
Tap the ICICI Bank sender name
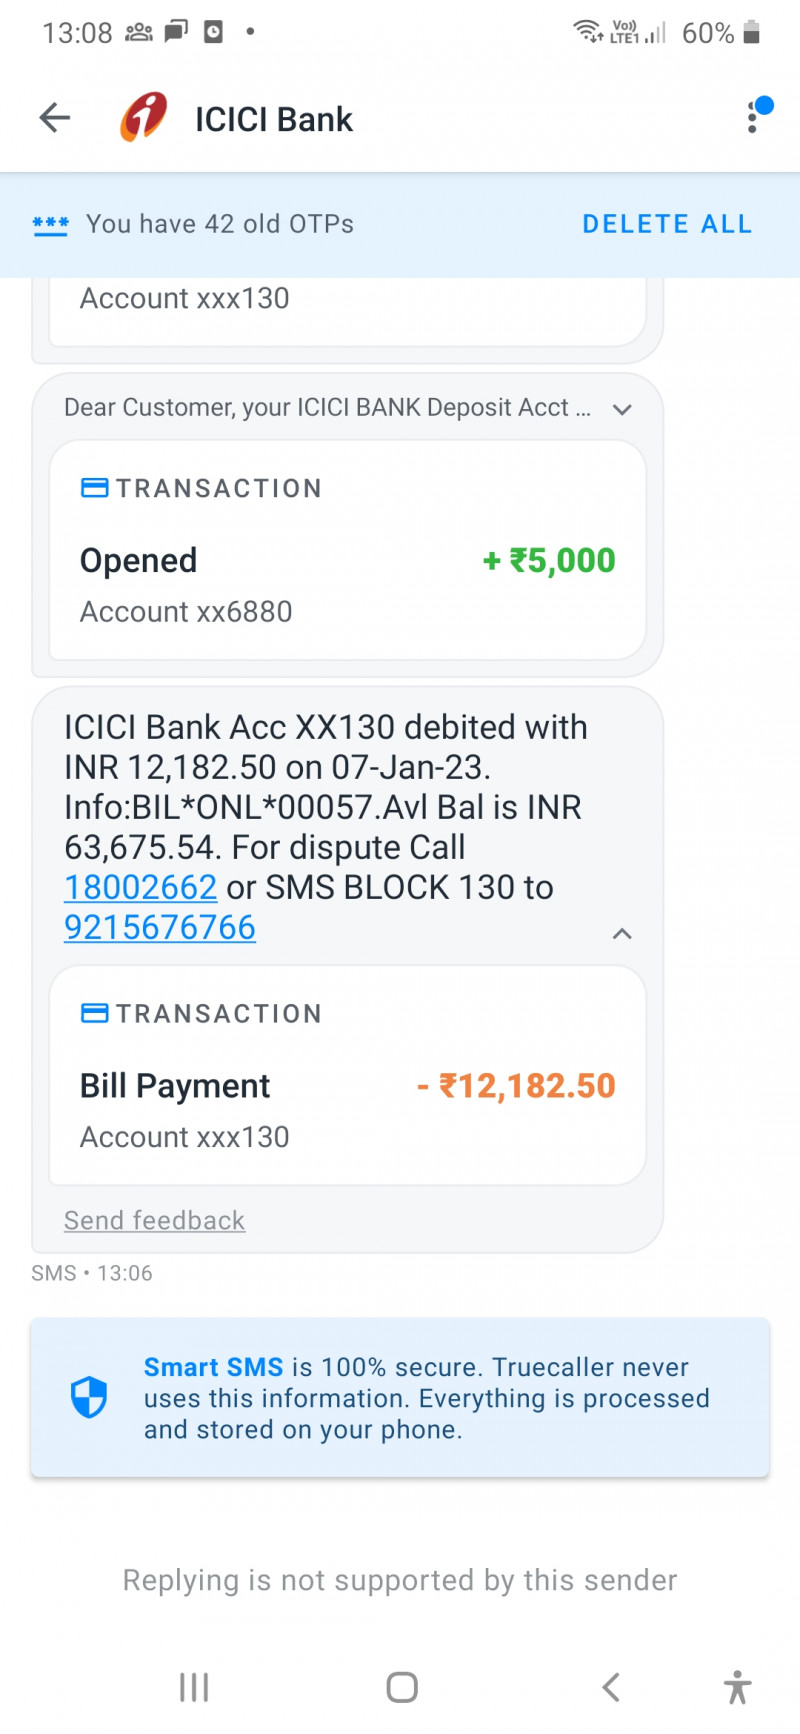click(273, 120)
